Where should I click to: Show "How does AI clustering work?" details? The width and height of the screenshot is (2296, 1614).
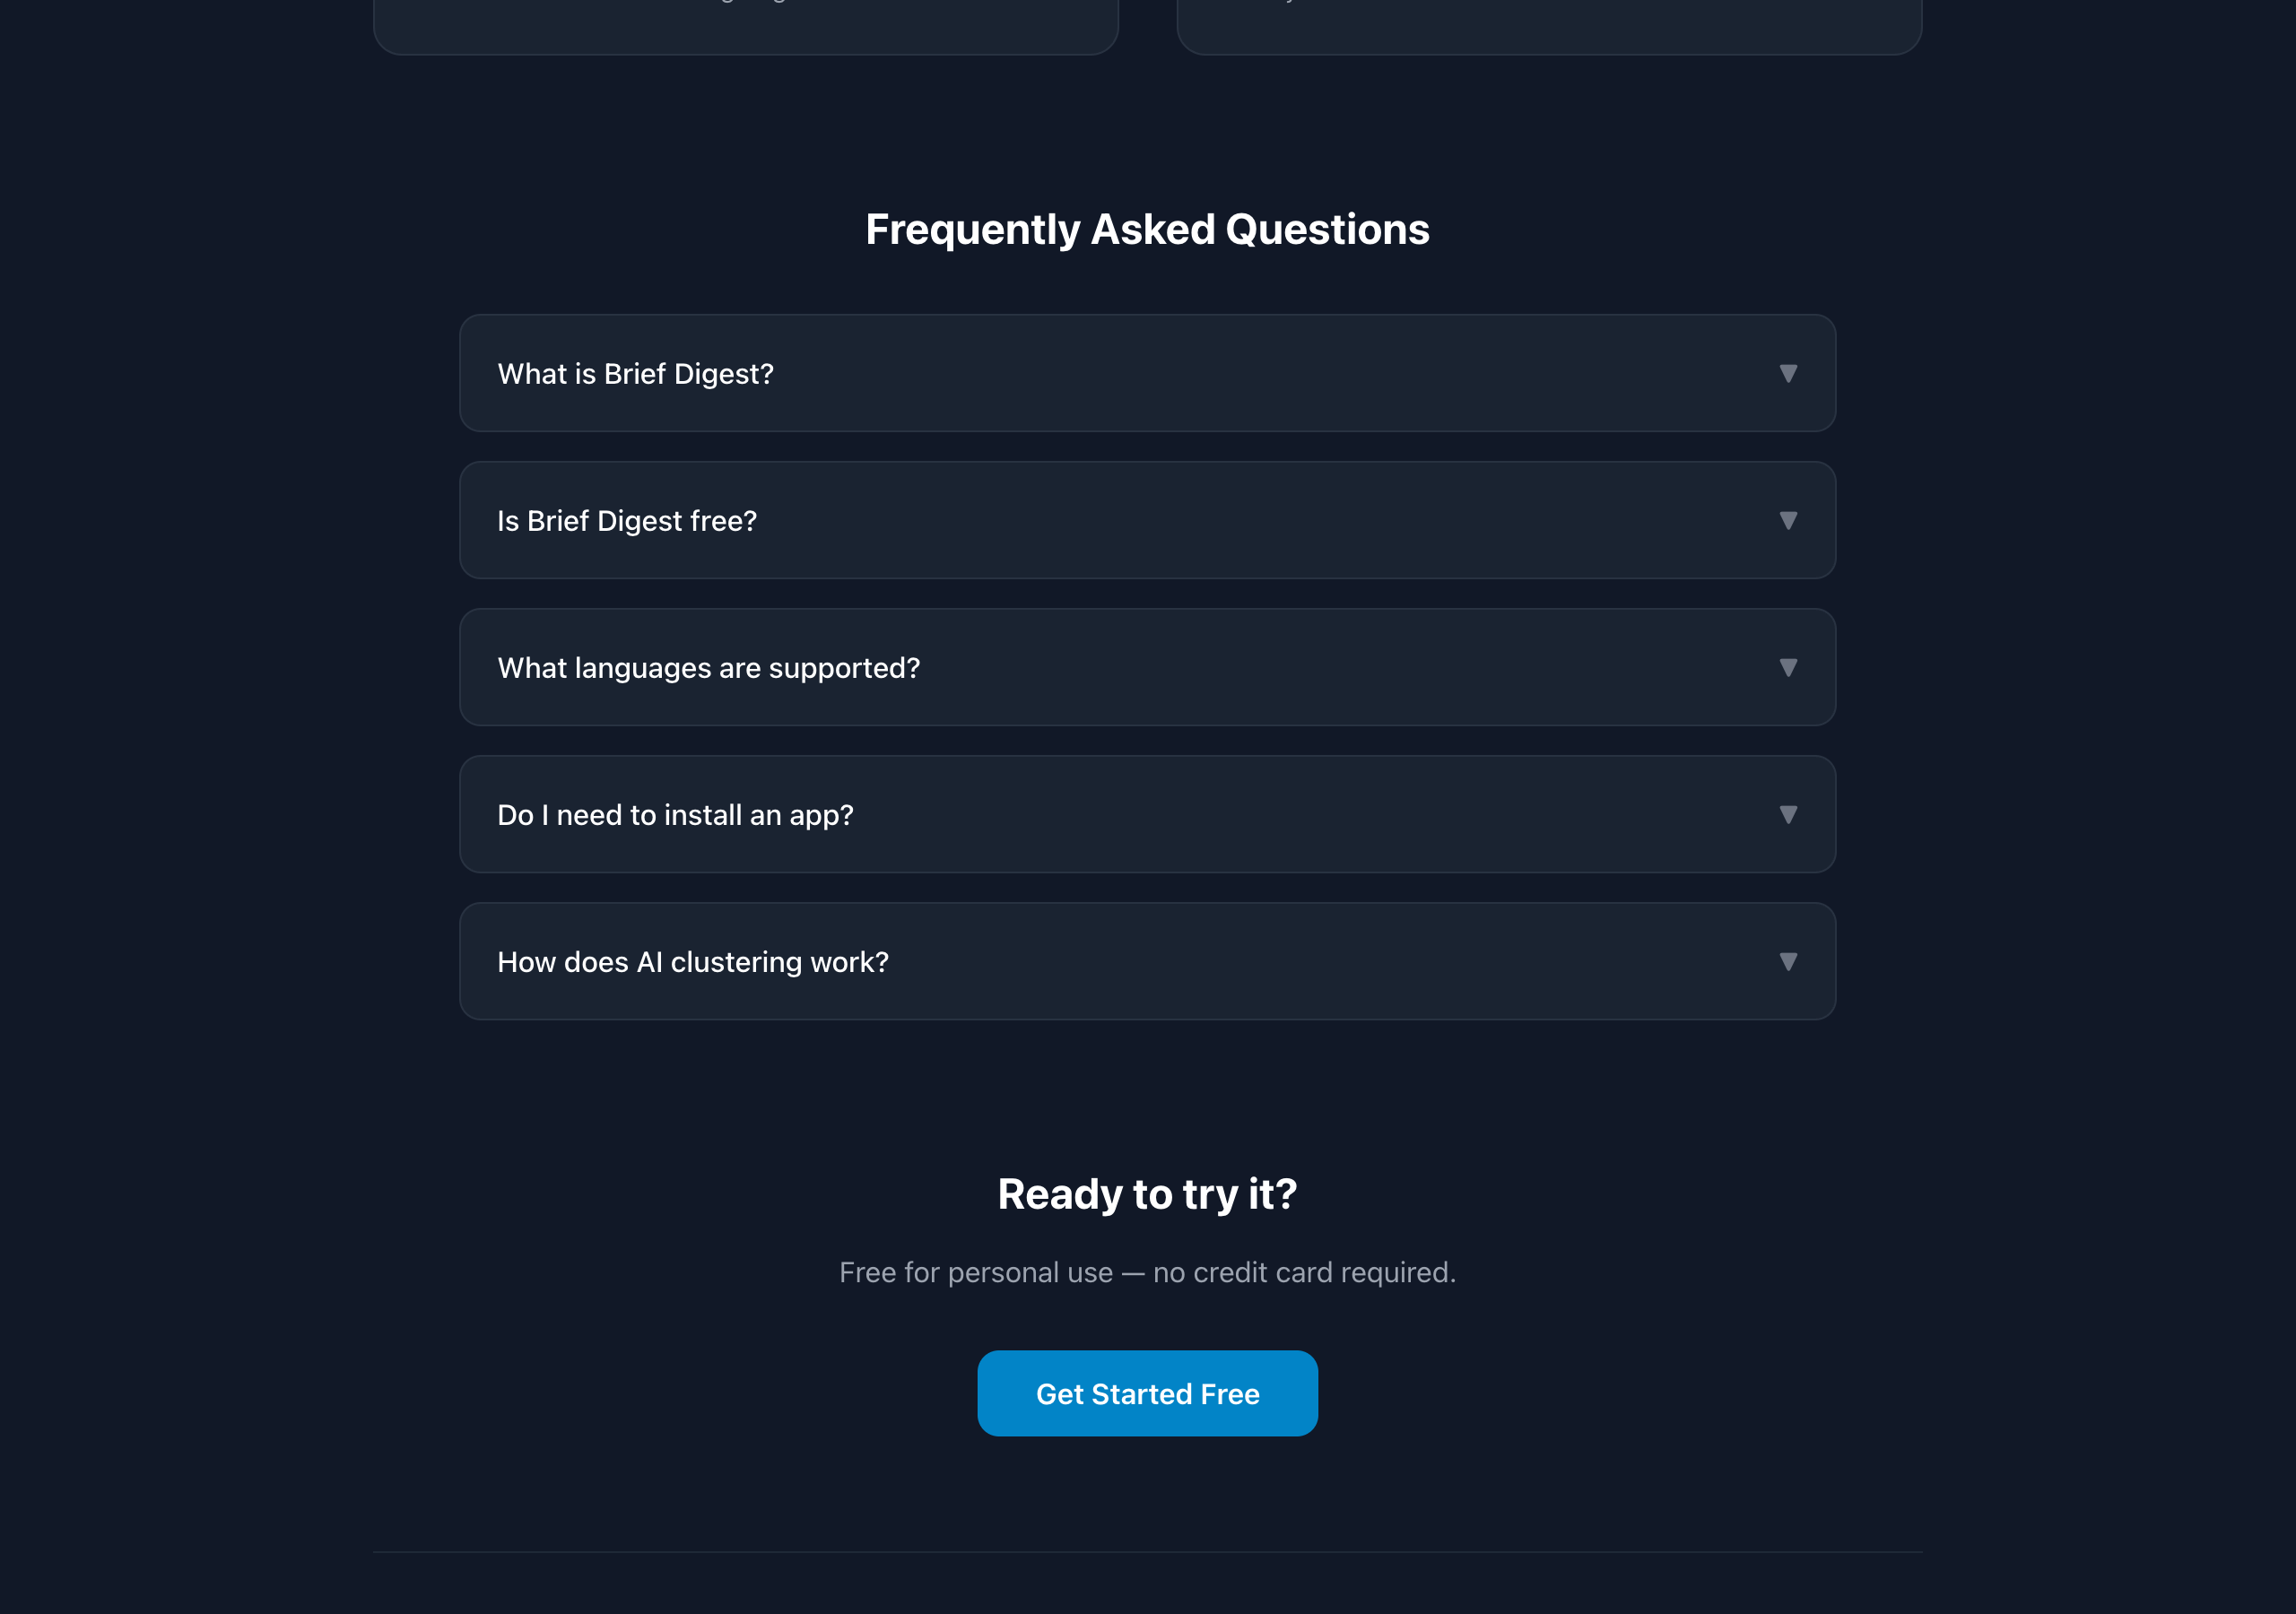(x=692, y=962)
